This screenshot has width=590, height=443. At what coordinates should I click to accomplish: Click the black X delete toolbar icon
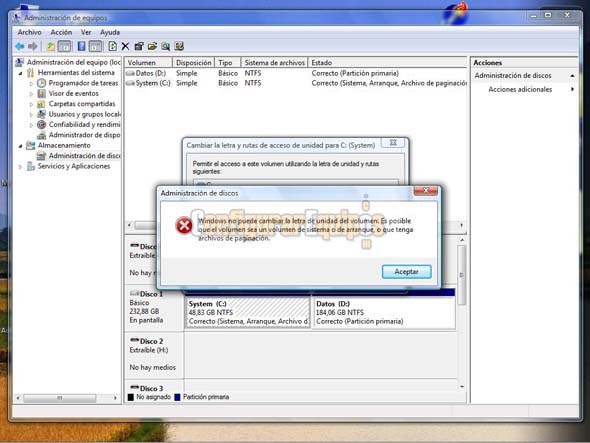pyautogui.click(x=125, y=46)
